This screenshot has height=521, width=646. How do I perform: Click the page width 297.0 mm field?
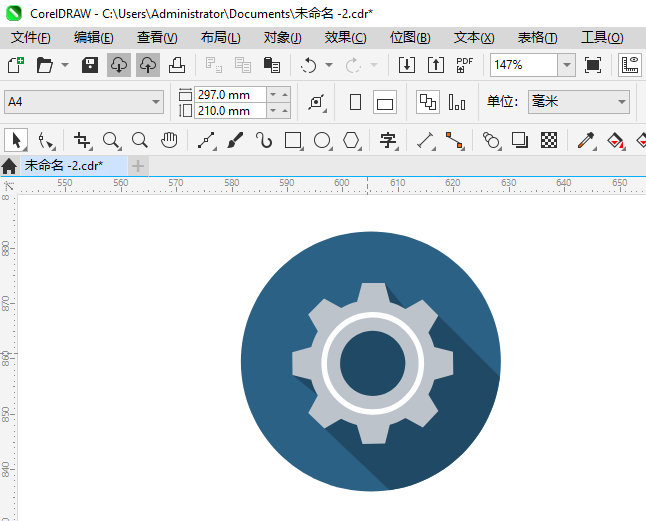pyautogui.click(x=230, y=95)
